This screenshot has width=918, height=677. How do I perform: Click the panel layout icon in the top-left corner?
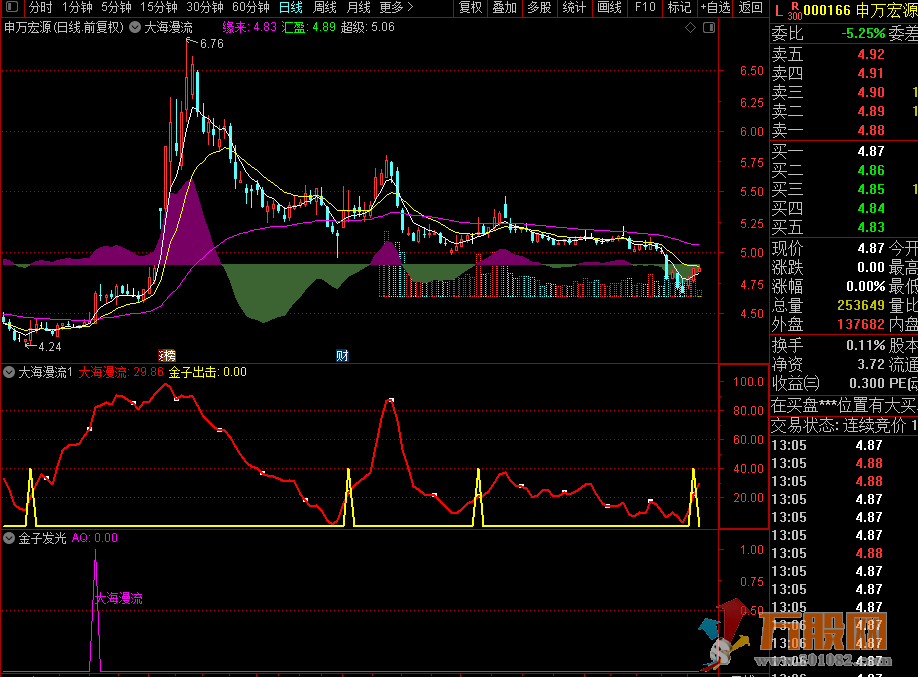12,8
